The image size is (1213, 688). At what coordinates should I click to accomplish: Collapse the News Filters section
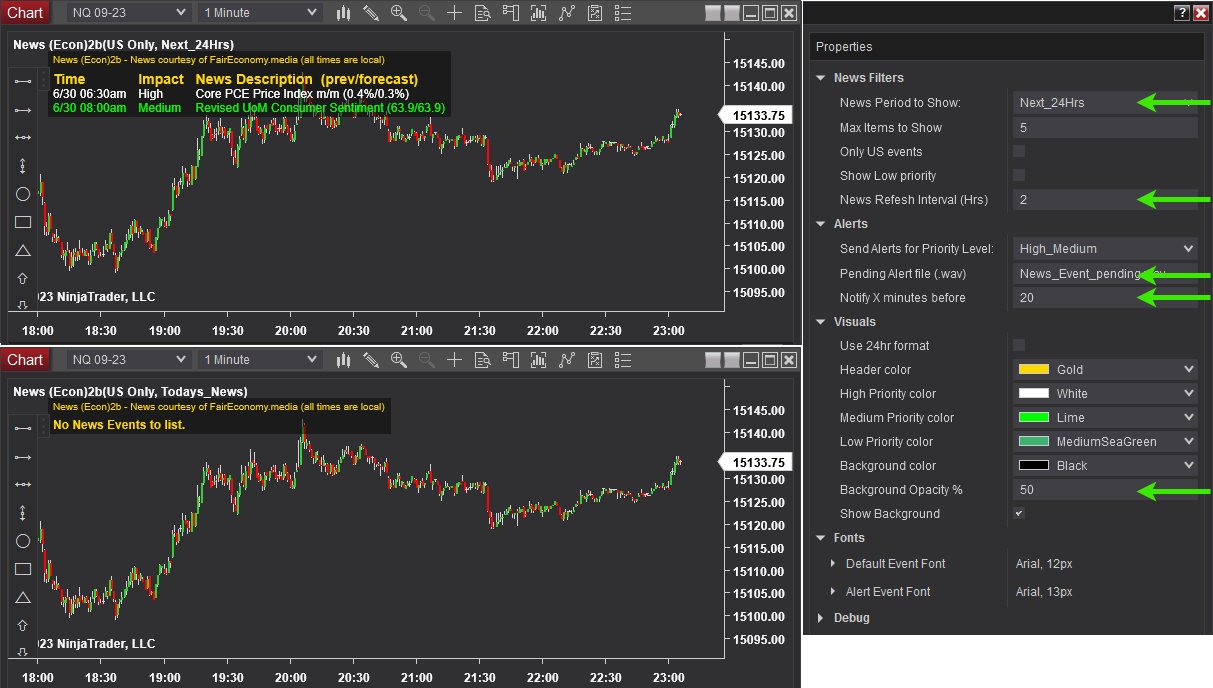click(x=822, y=78)
